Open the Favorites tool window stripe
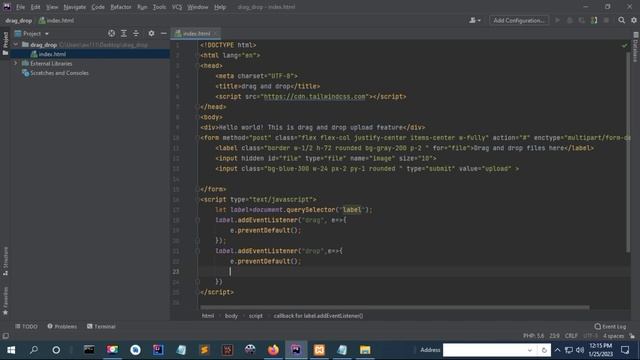The width and height of the screenshot is (640, 360). pyautogui.click(x=5, y=301)
